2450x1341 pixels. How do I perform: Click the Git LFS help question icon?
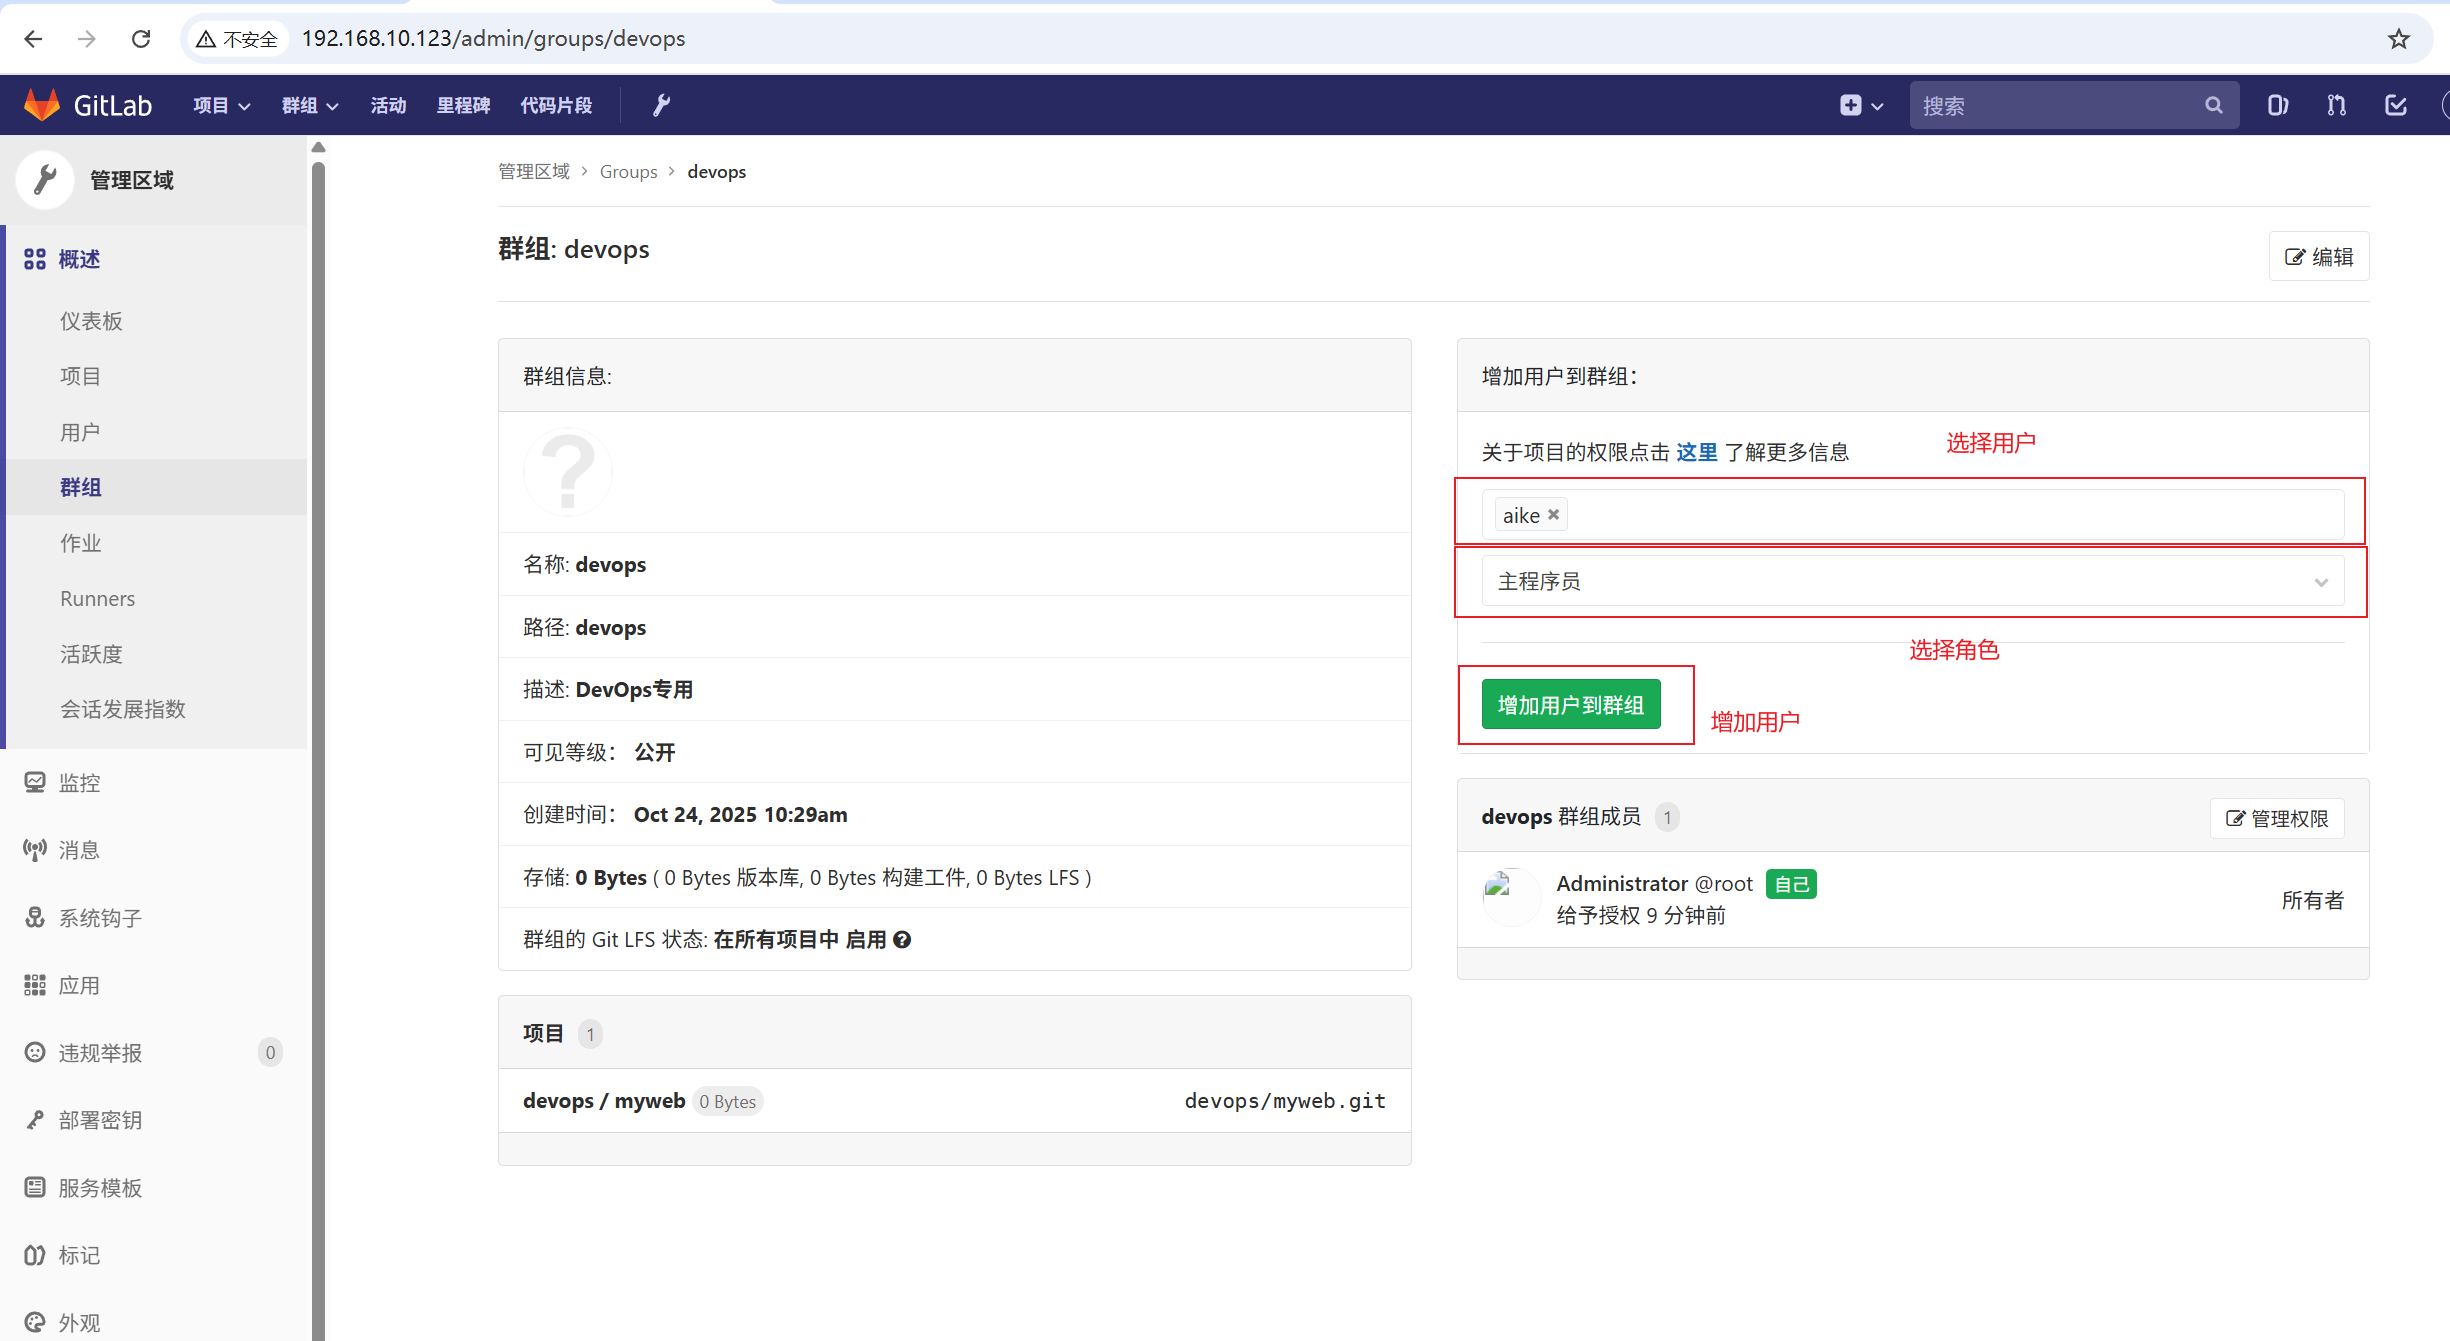pos(902,940)
